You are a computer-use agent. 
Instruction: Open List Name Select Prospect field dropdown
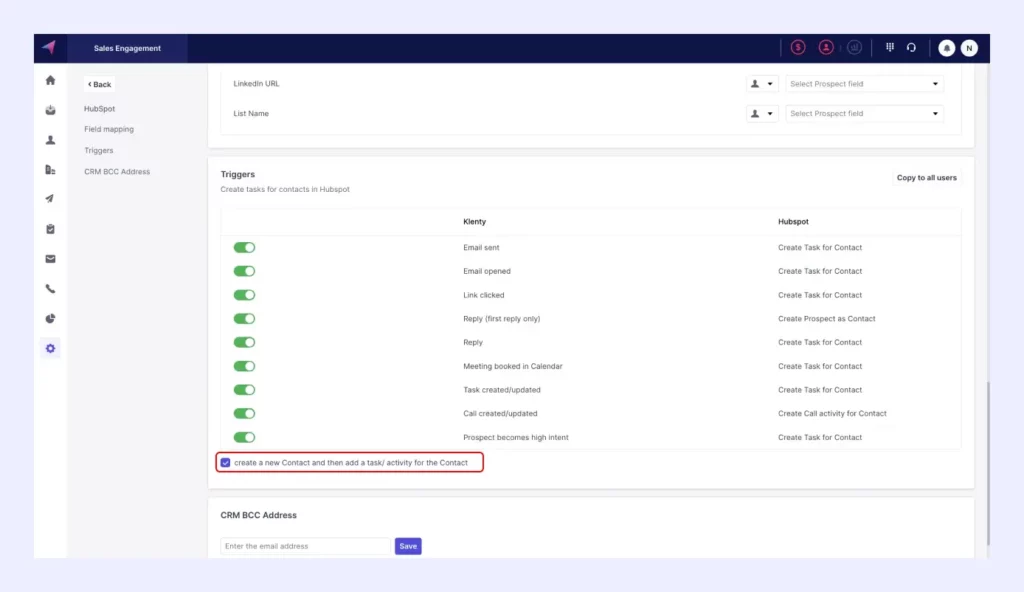864,114
